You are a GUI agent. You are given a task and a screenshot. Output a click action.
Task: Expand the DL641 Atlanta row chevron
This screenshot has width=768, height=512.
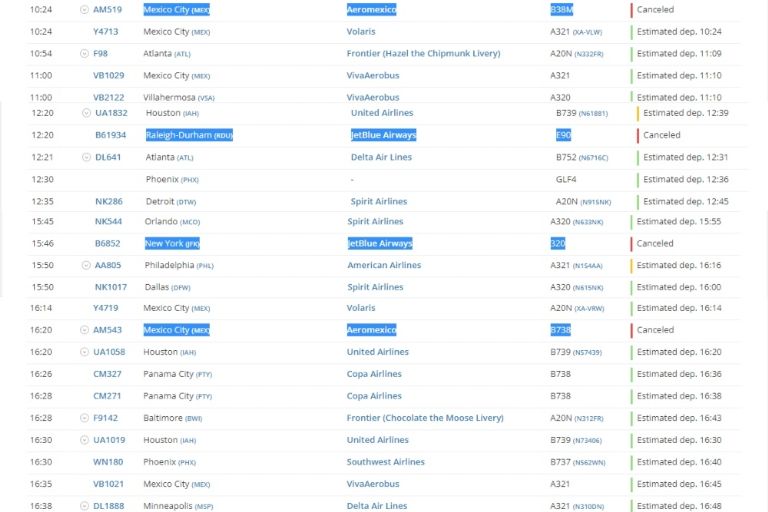click(86, 157)
